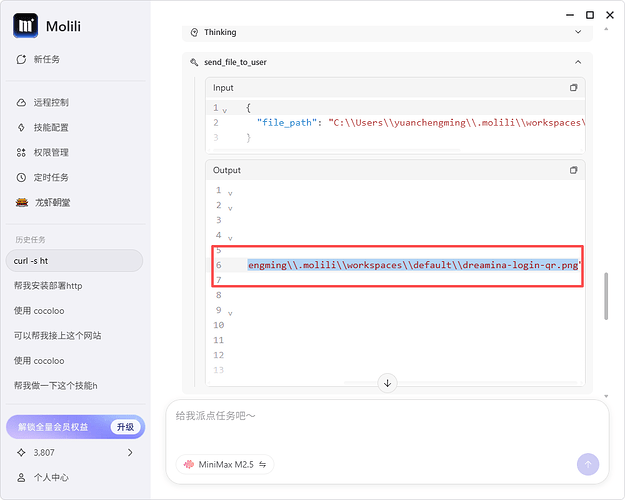Copy the Output code block
This screenshot has height=500, width=625.
[x=573, y=171]
